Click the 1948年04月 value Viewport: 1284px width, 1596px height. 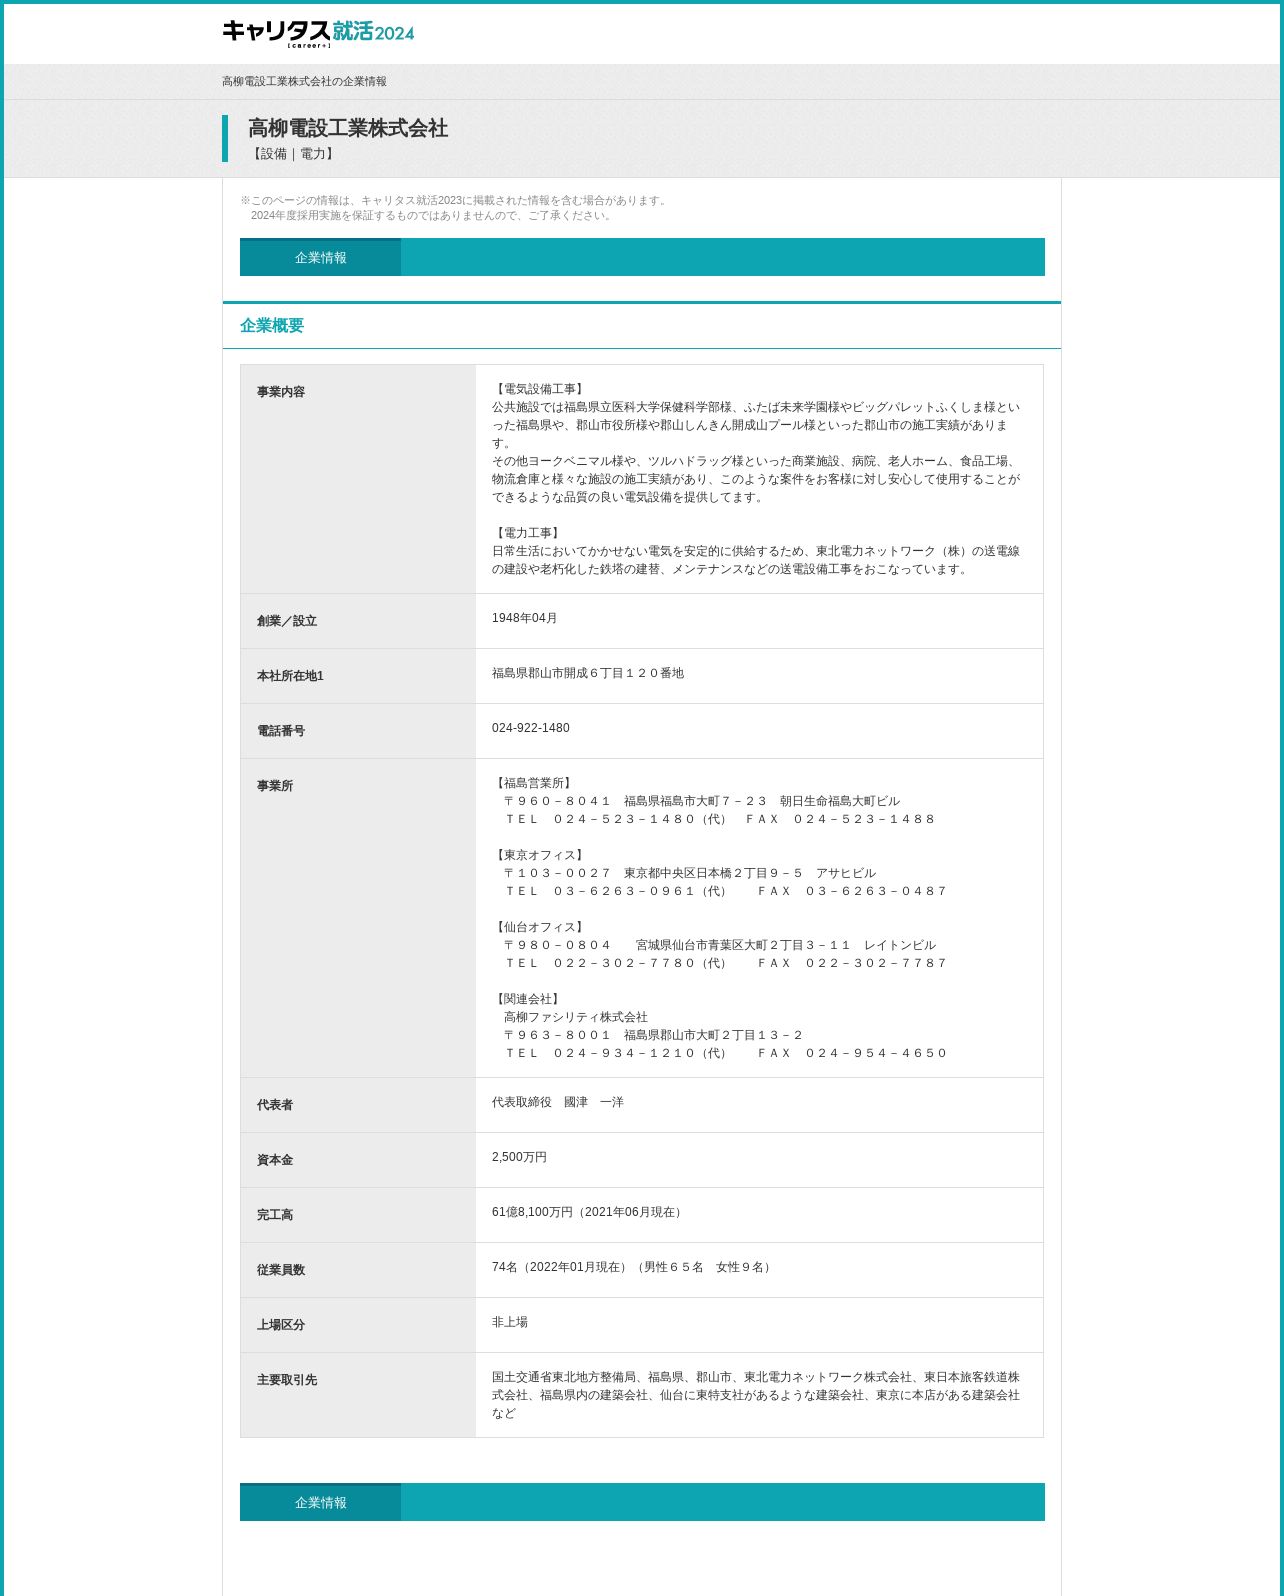[x=525, y=618]
